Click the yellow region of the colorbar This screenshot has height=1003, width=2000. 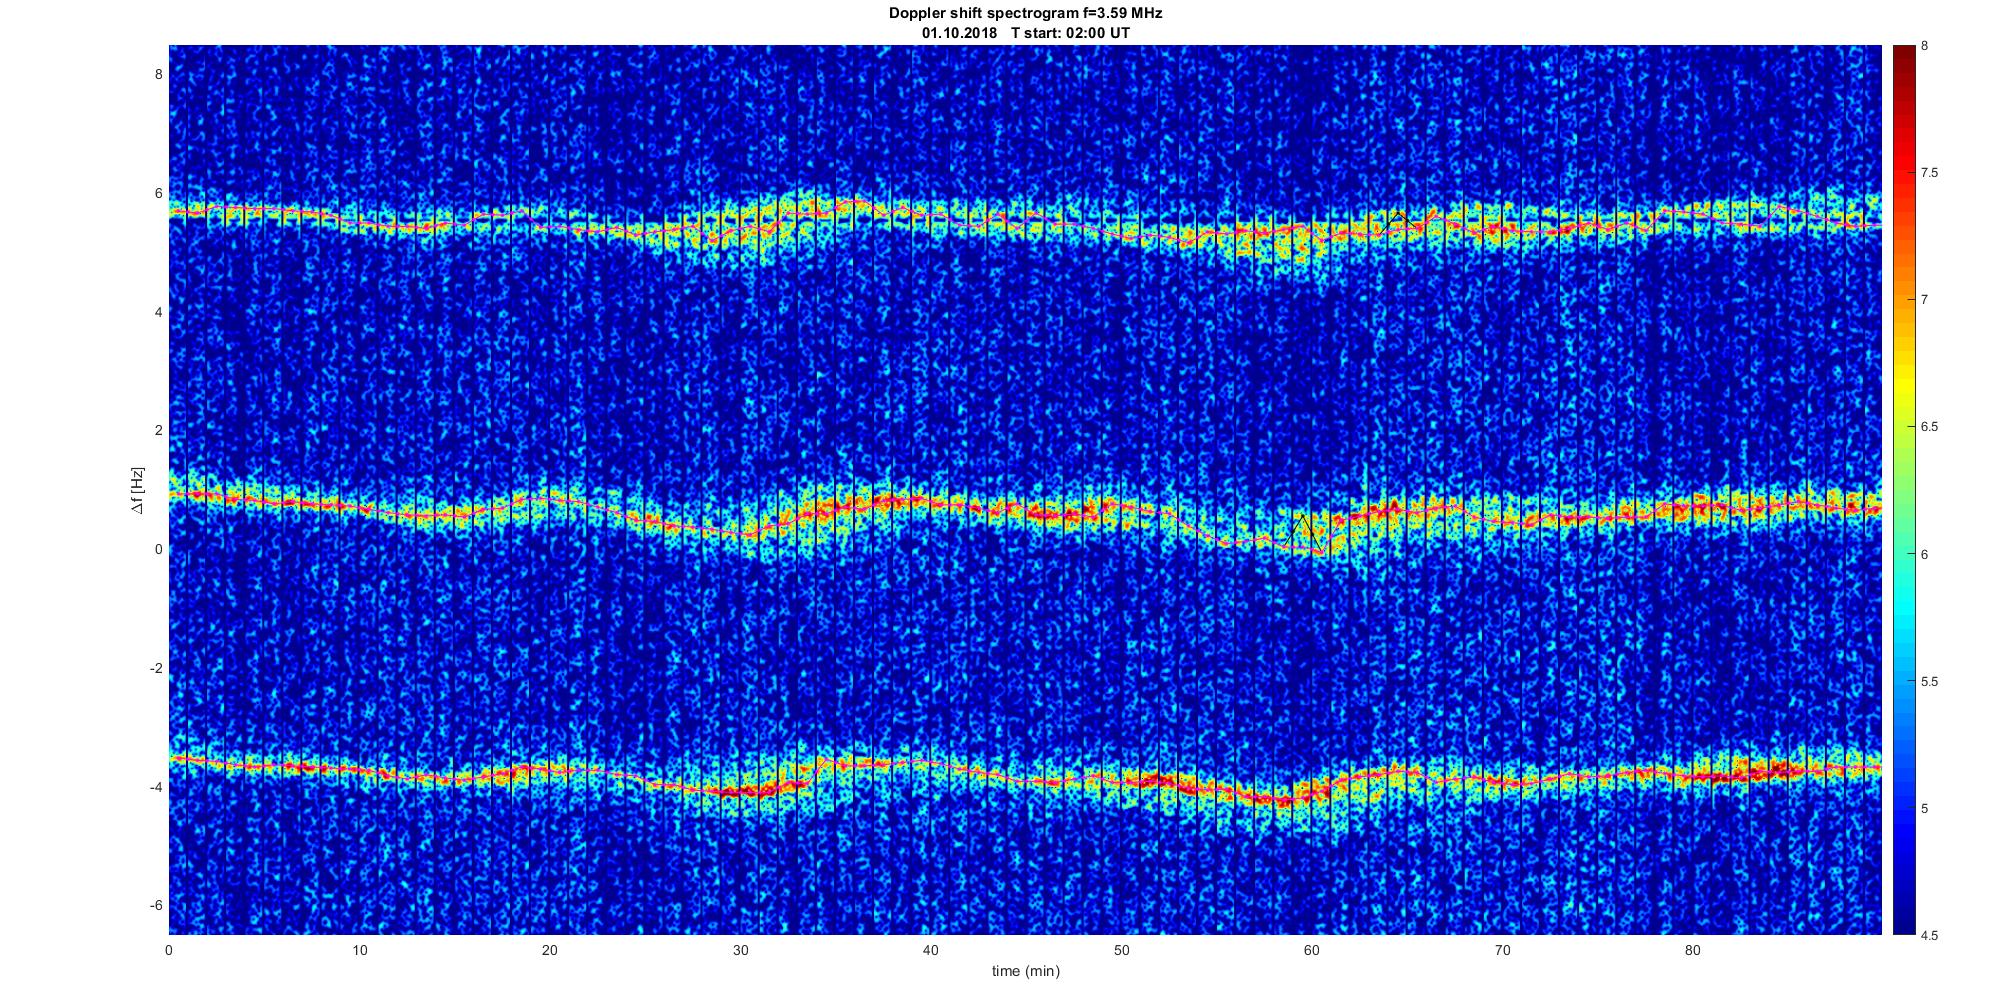tap(1903, 385)
